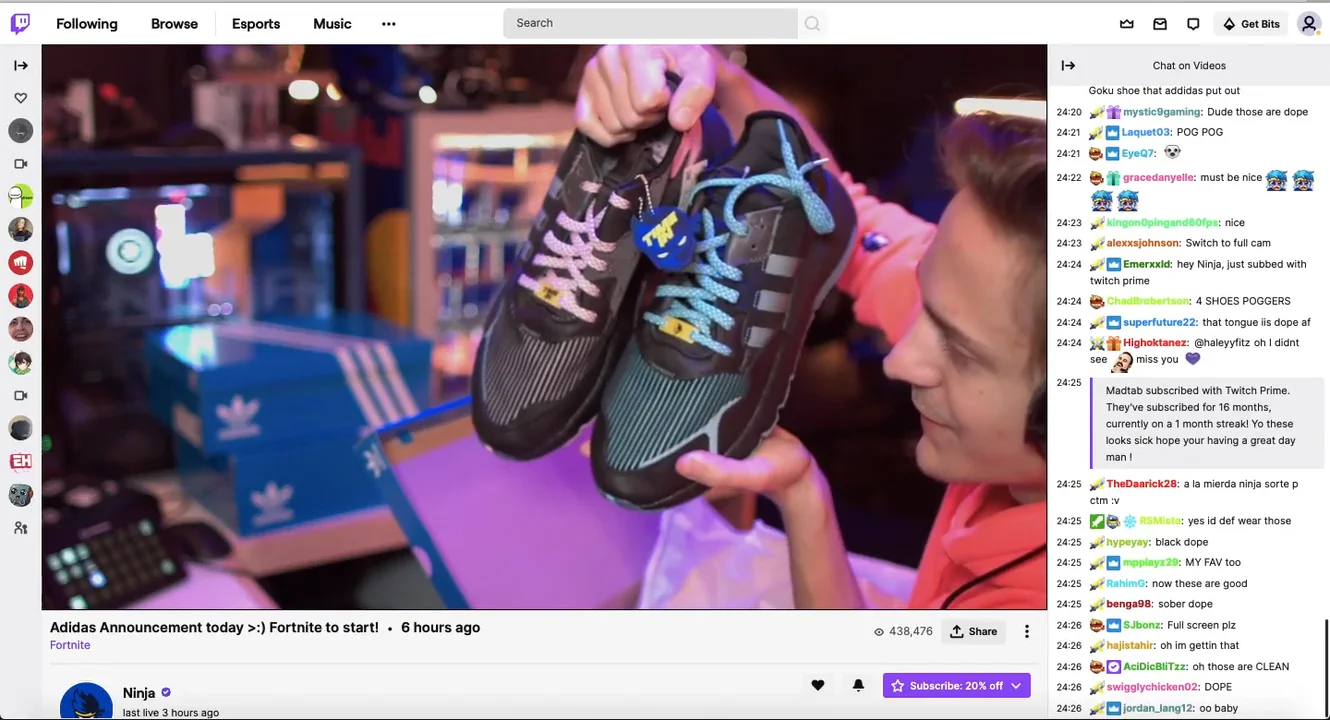Collapse the Chat on Videos panel
1330x720 pixels.
(1068, 66)
